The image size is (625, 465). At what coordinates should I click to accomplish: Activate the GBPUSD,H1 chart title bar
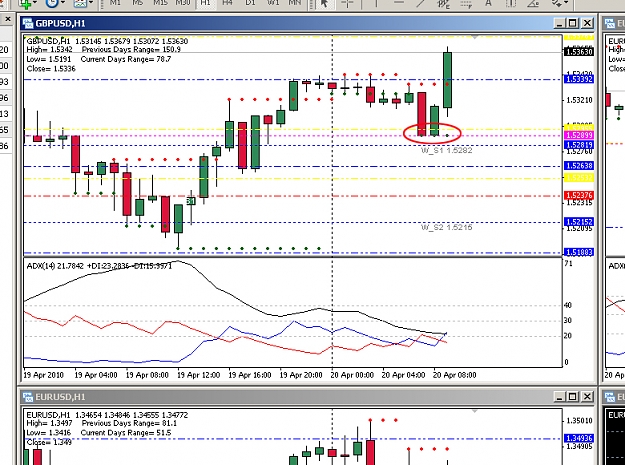click(x=287, y=23)
